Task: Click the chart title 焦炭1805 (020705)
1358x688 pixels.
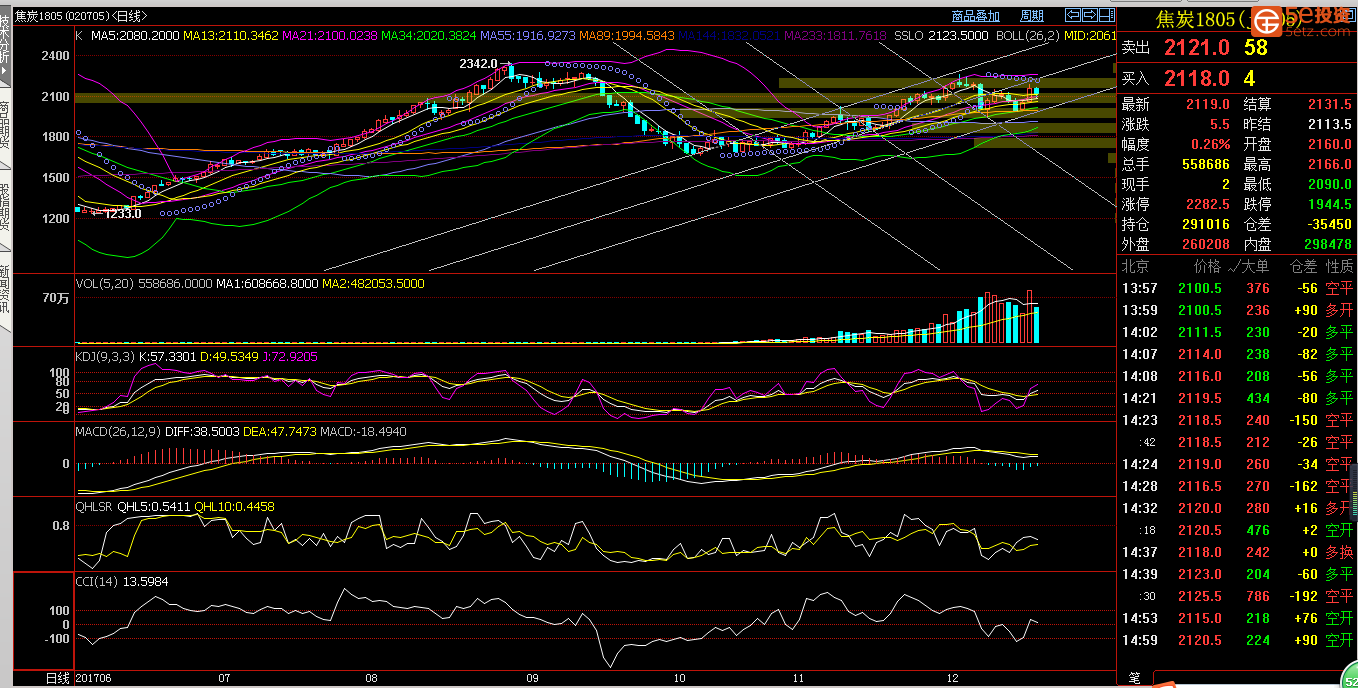Action: (62, 16)
